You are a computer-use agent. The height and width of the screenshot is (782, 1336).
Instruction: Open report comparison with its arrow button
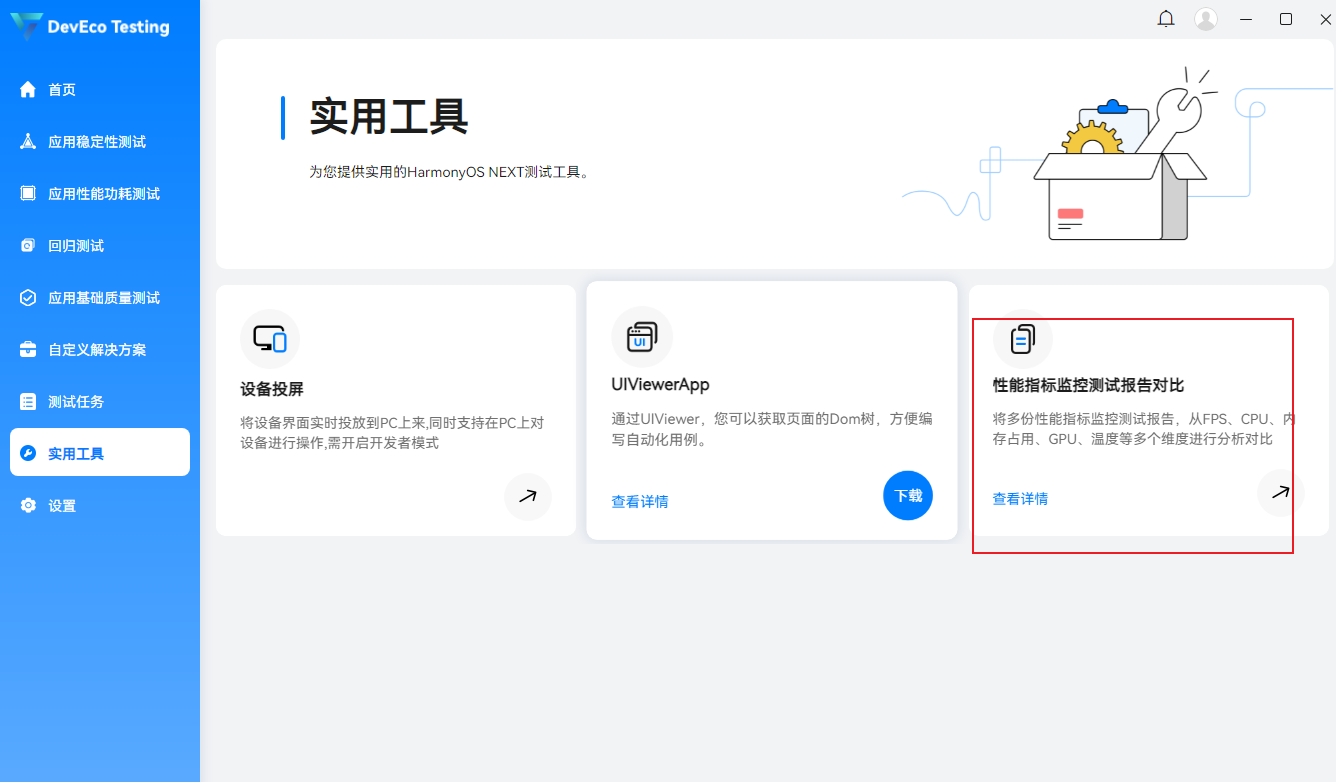coord(1281,492)
